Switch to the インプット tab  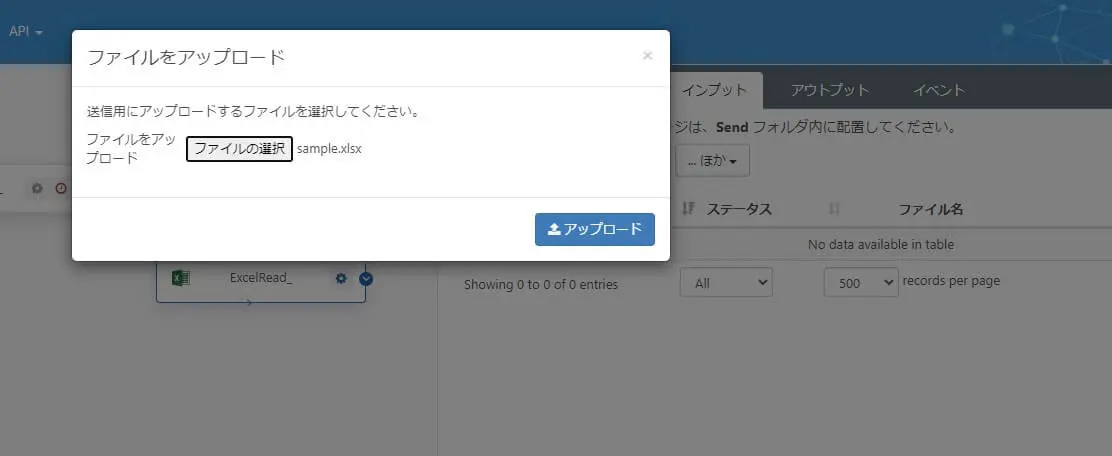coord(713,90)
